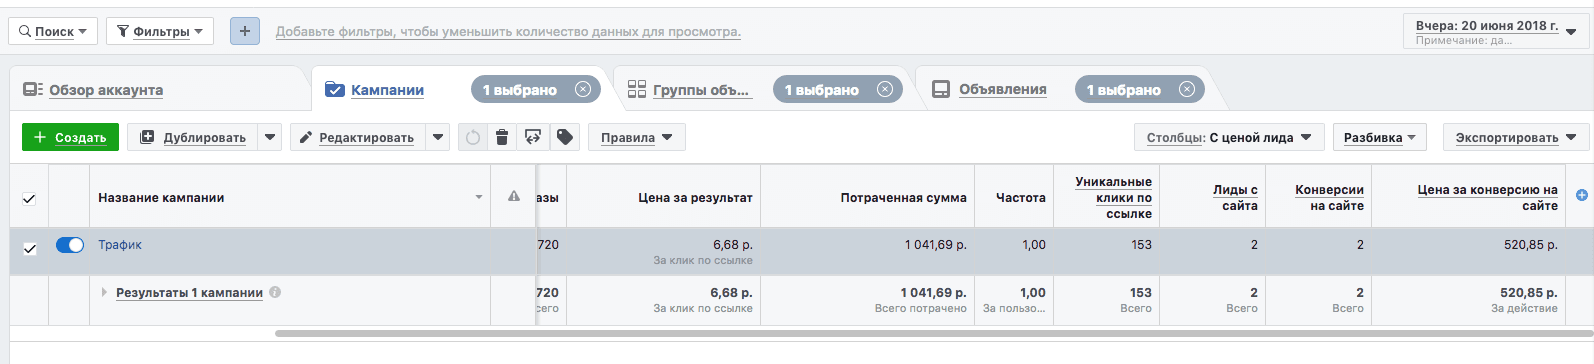Open the Фильтры dropdown
1594x364 pixels.
tap(160, 31)
